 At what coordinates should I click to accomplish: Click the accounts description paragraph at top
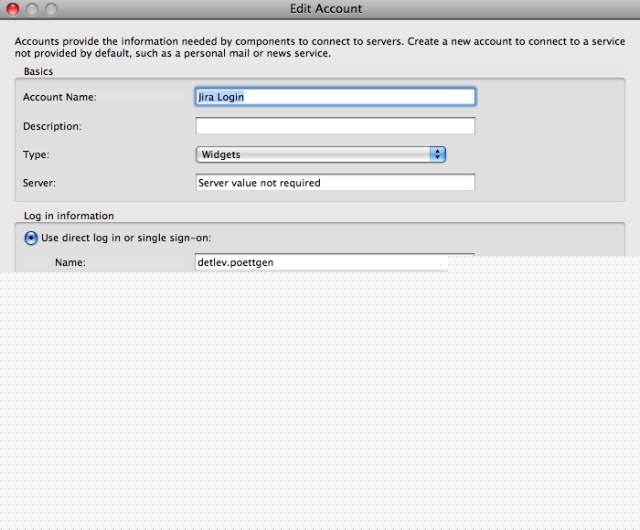tap(320, 46)
